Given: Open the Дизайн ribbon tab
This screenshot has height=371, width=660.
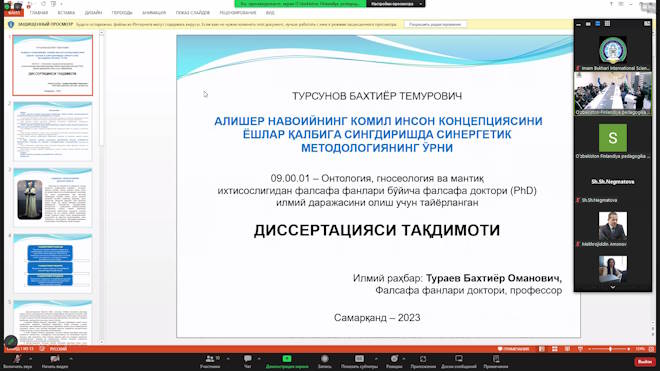Looking at the screenshot, I should coord(93,13).
